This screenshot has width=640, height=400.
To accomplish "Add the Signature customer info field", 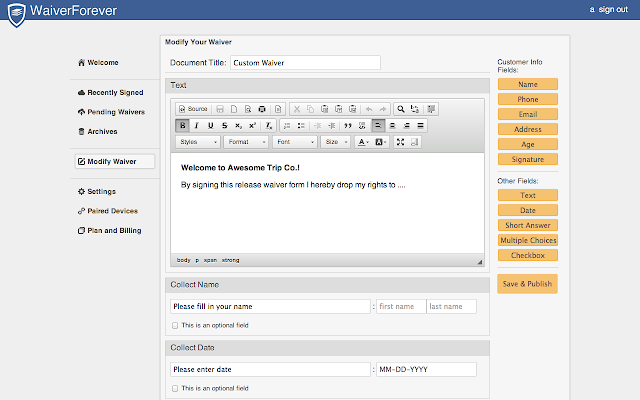I will (527, 160).
